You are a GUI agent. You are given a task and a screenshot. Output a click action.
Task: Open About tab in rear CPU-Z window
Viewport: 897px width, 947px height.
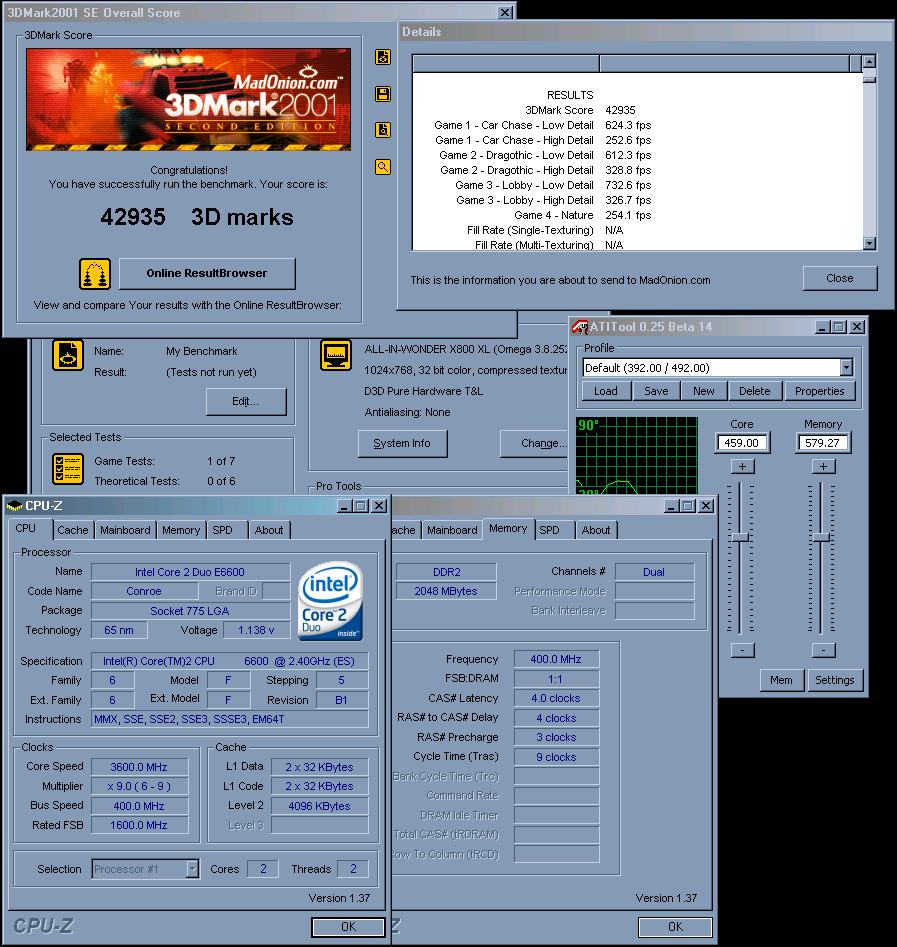(596, 530)
